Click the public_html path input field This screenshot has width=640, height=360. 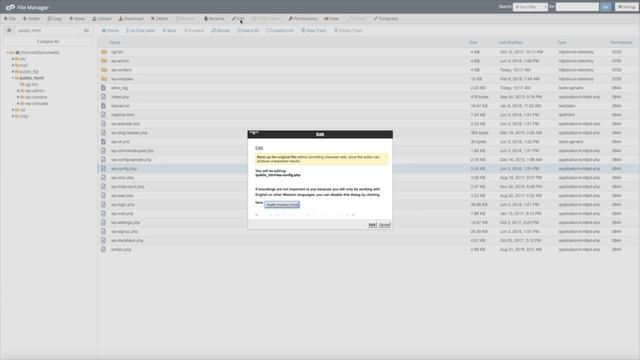coord(47,31)
